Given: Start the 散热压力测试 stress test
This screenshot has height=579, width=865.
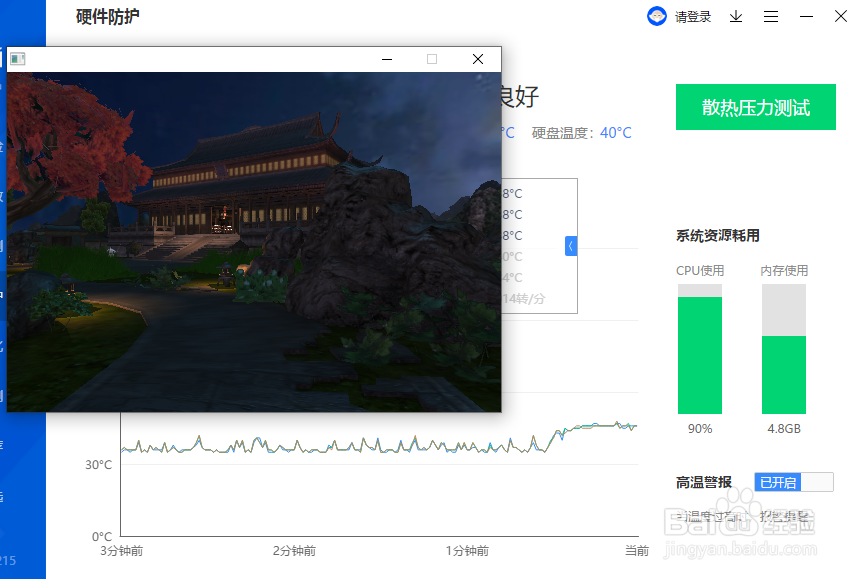Looking at the screenshot, I should point(755,107).
